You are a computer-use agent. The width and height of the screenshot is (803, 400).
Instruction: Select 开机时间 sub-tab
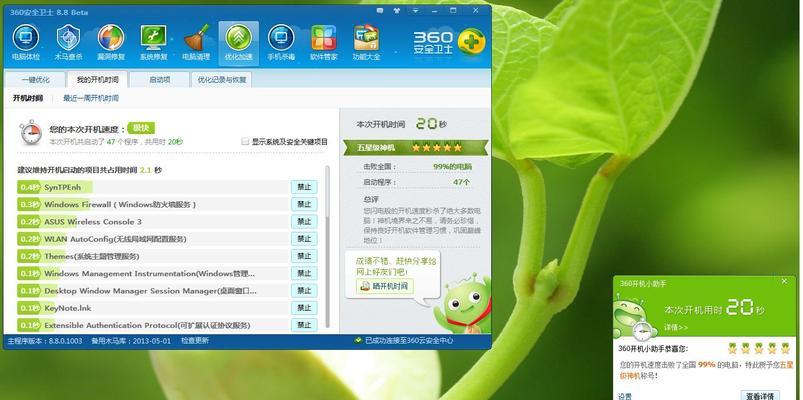(x=28, y=98)
